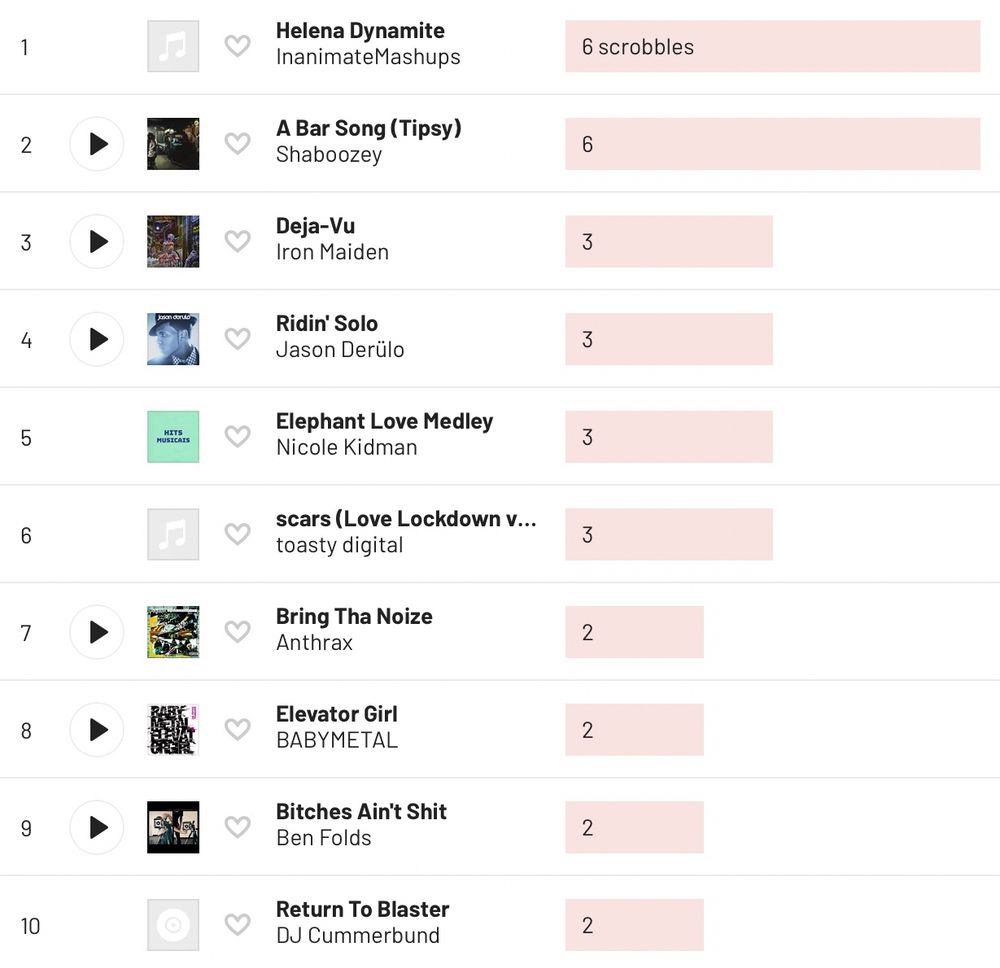Open the Helena Dynamite track page
Image resolution: width=1000 pixels, height=968 pixels.
360,30
